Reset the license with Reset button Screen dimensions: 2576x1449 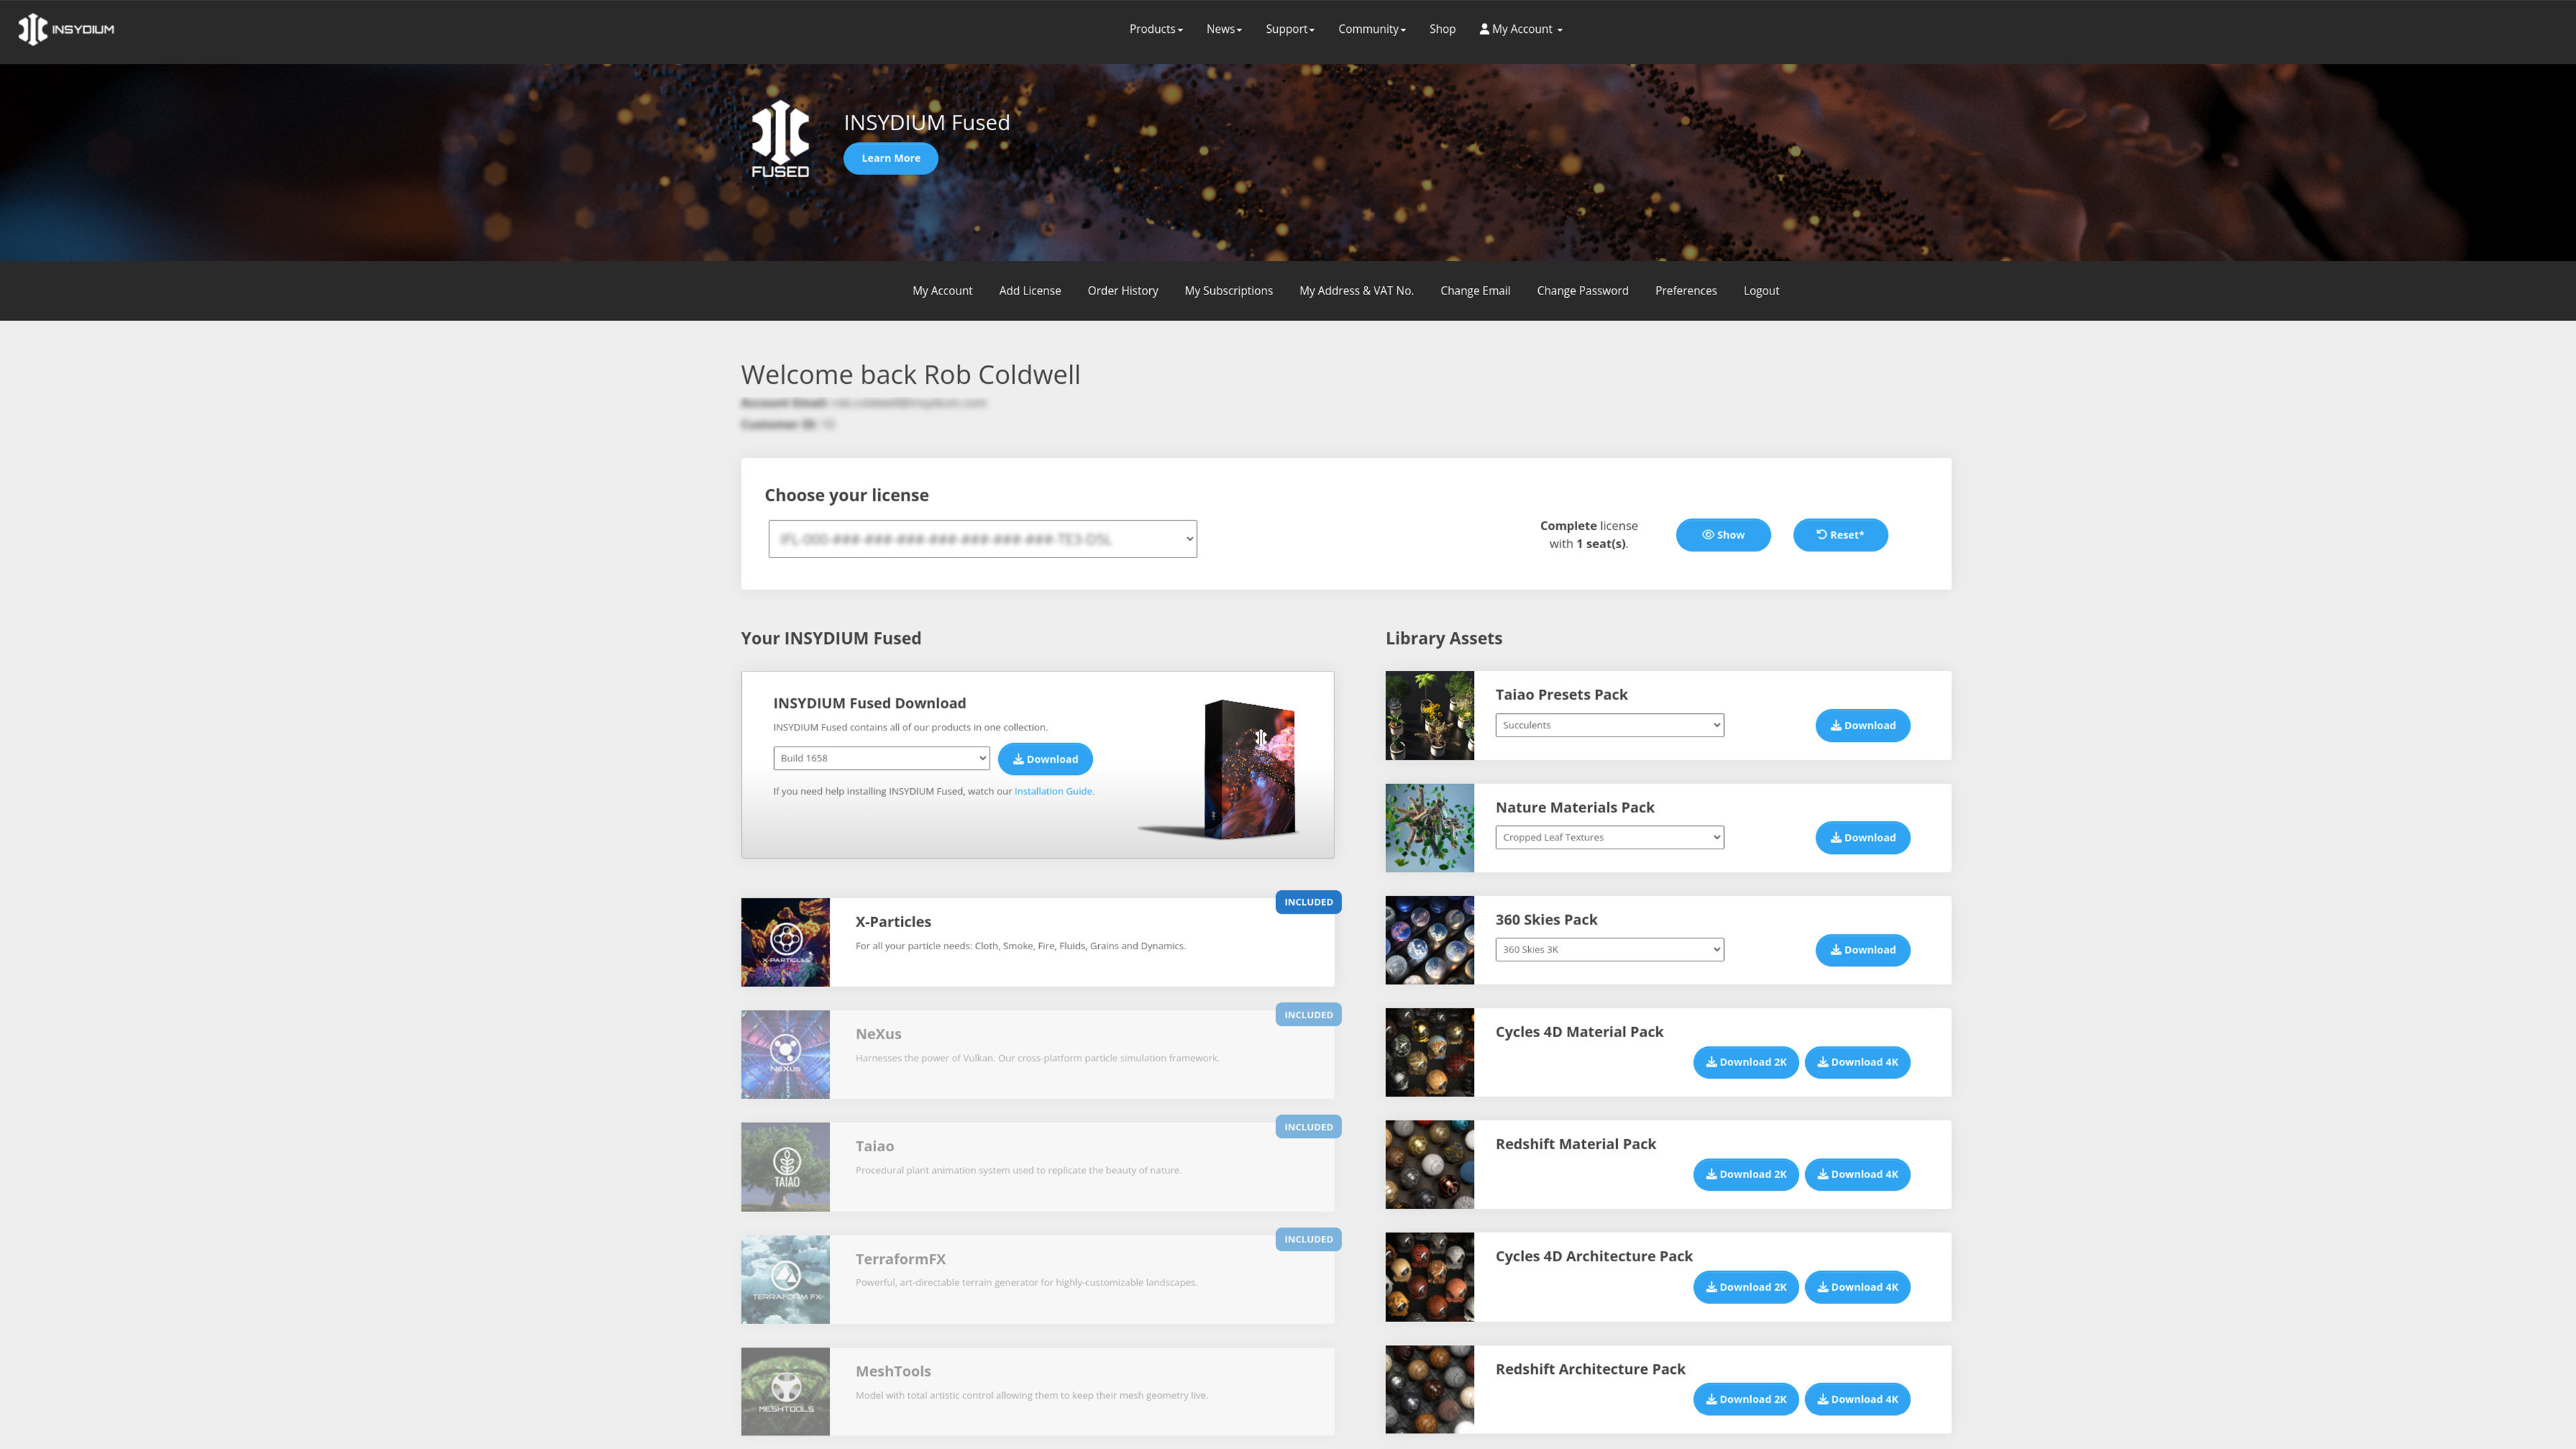point(1840,535)
